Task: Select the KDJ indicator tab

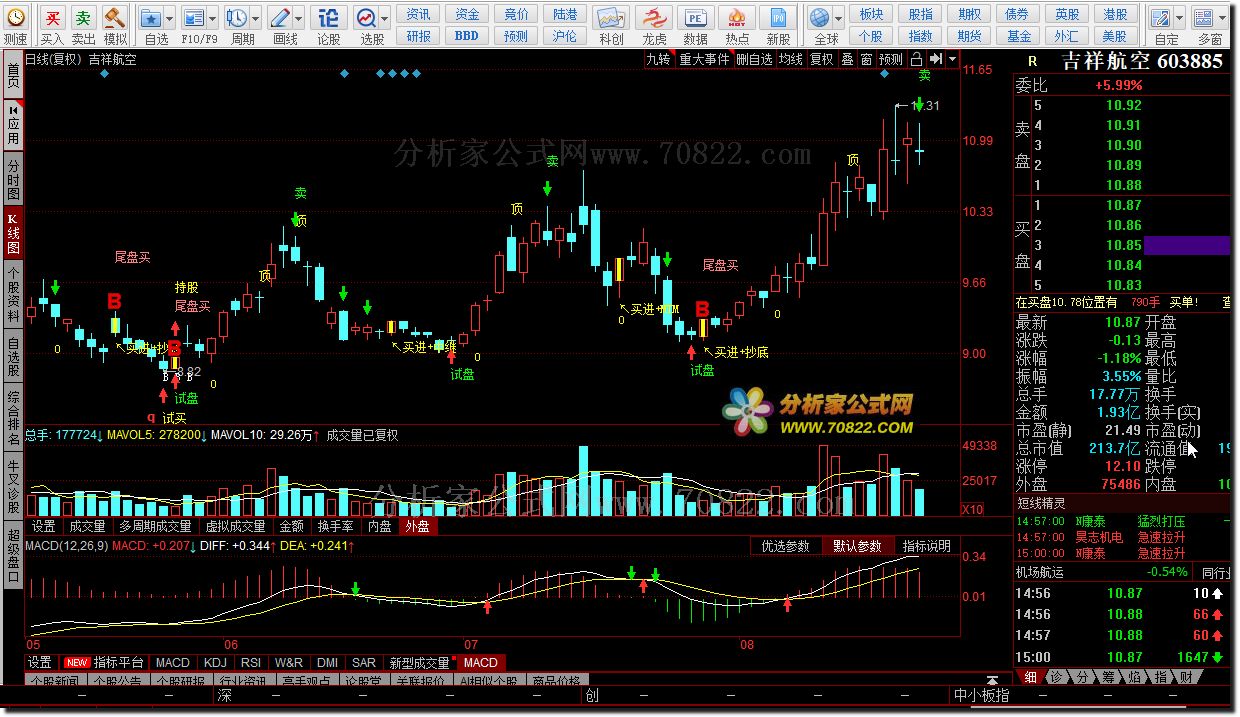Action: [x=214, y=662]
